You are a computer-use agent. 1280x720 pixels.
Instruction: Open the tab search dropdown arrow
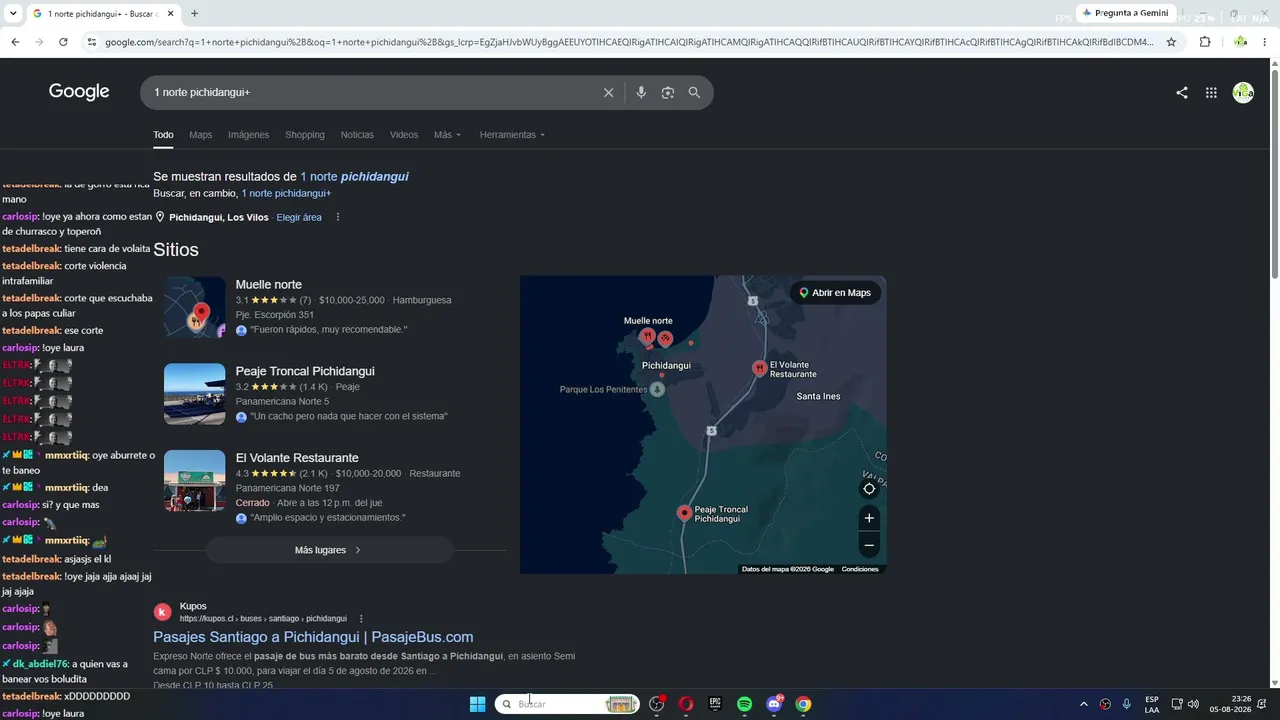tap(12, 14)
